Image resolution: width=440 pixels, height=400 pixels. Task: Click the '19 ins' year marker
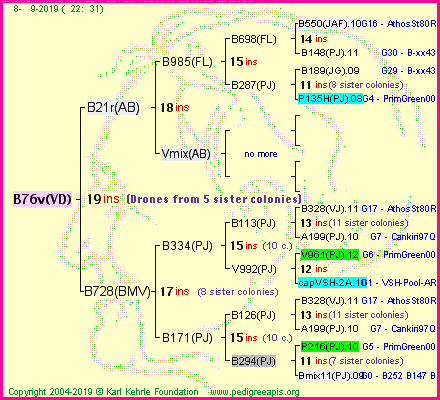(x=103, y=199)
